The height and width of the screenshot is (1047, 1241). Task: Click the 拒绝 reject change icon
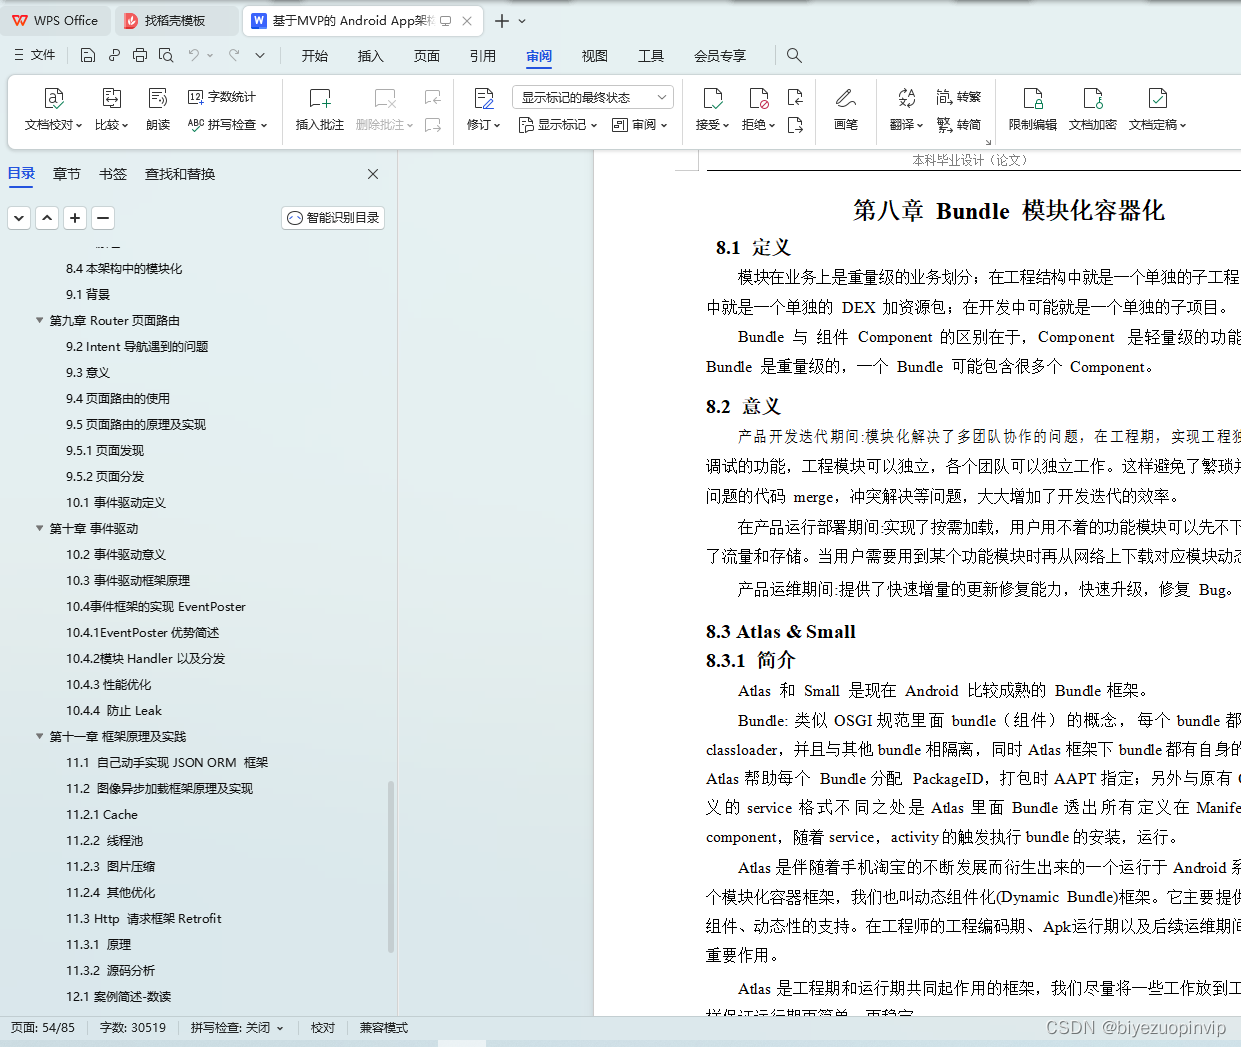[759, 98]
